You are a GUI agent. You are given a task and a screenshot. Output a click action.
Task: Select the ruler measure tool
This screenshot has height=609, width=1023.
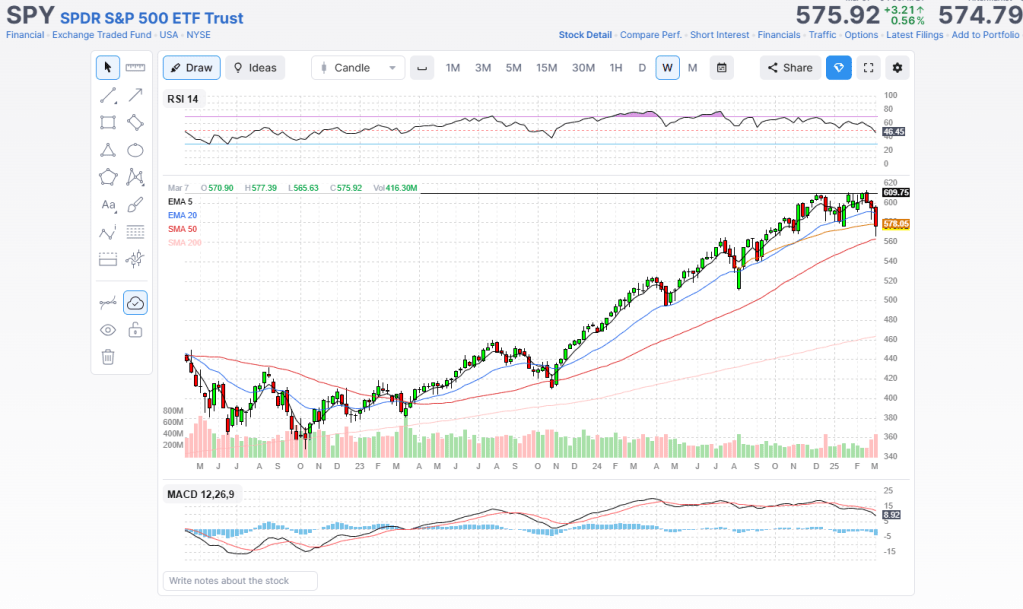click(135, 68)
